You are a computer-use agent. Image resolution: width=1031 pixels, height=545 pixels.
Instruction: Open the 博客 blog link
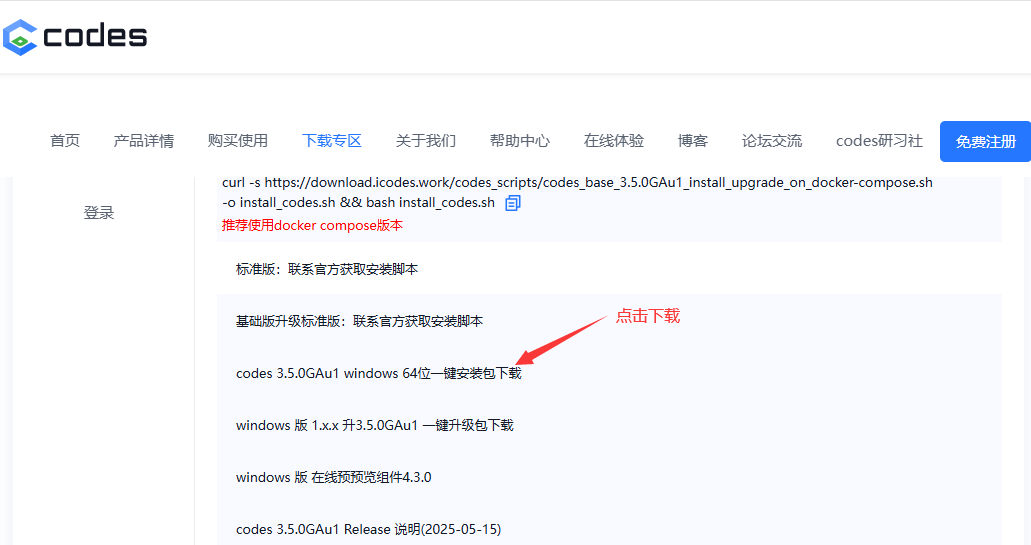pyautogui.click(x=693, y=141)
